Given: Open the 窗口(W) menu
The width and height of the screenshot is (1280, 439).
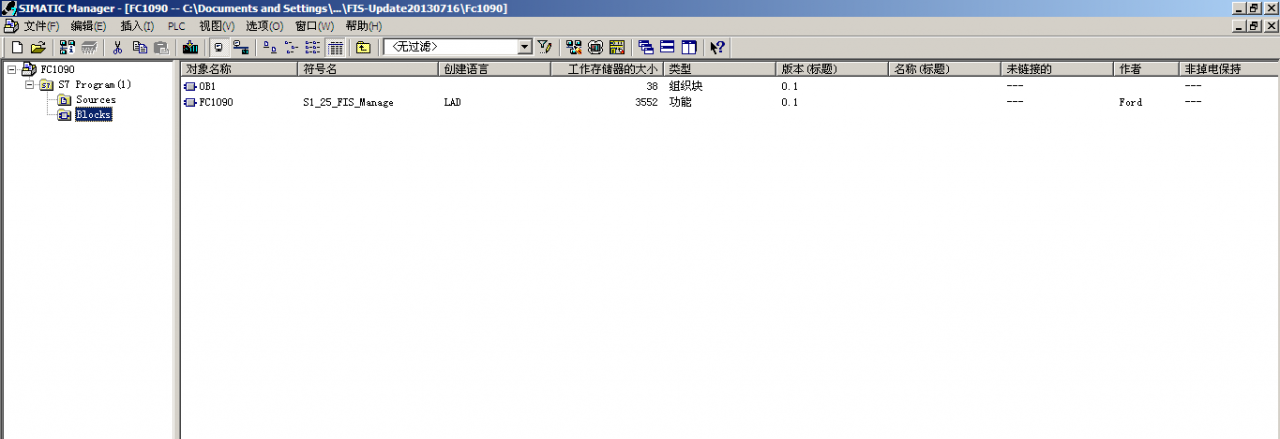Looking at the screenshot, I should click(314, 26).
